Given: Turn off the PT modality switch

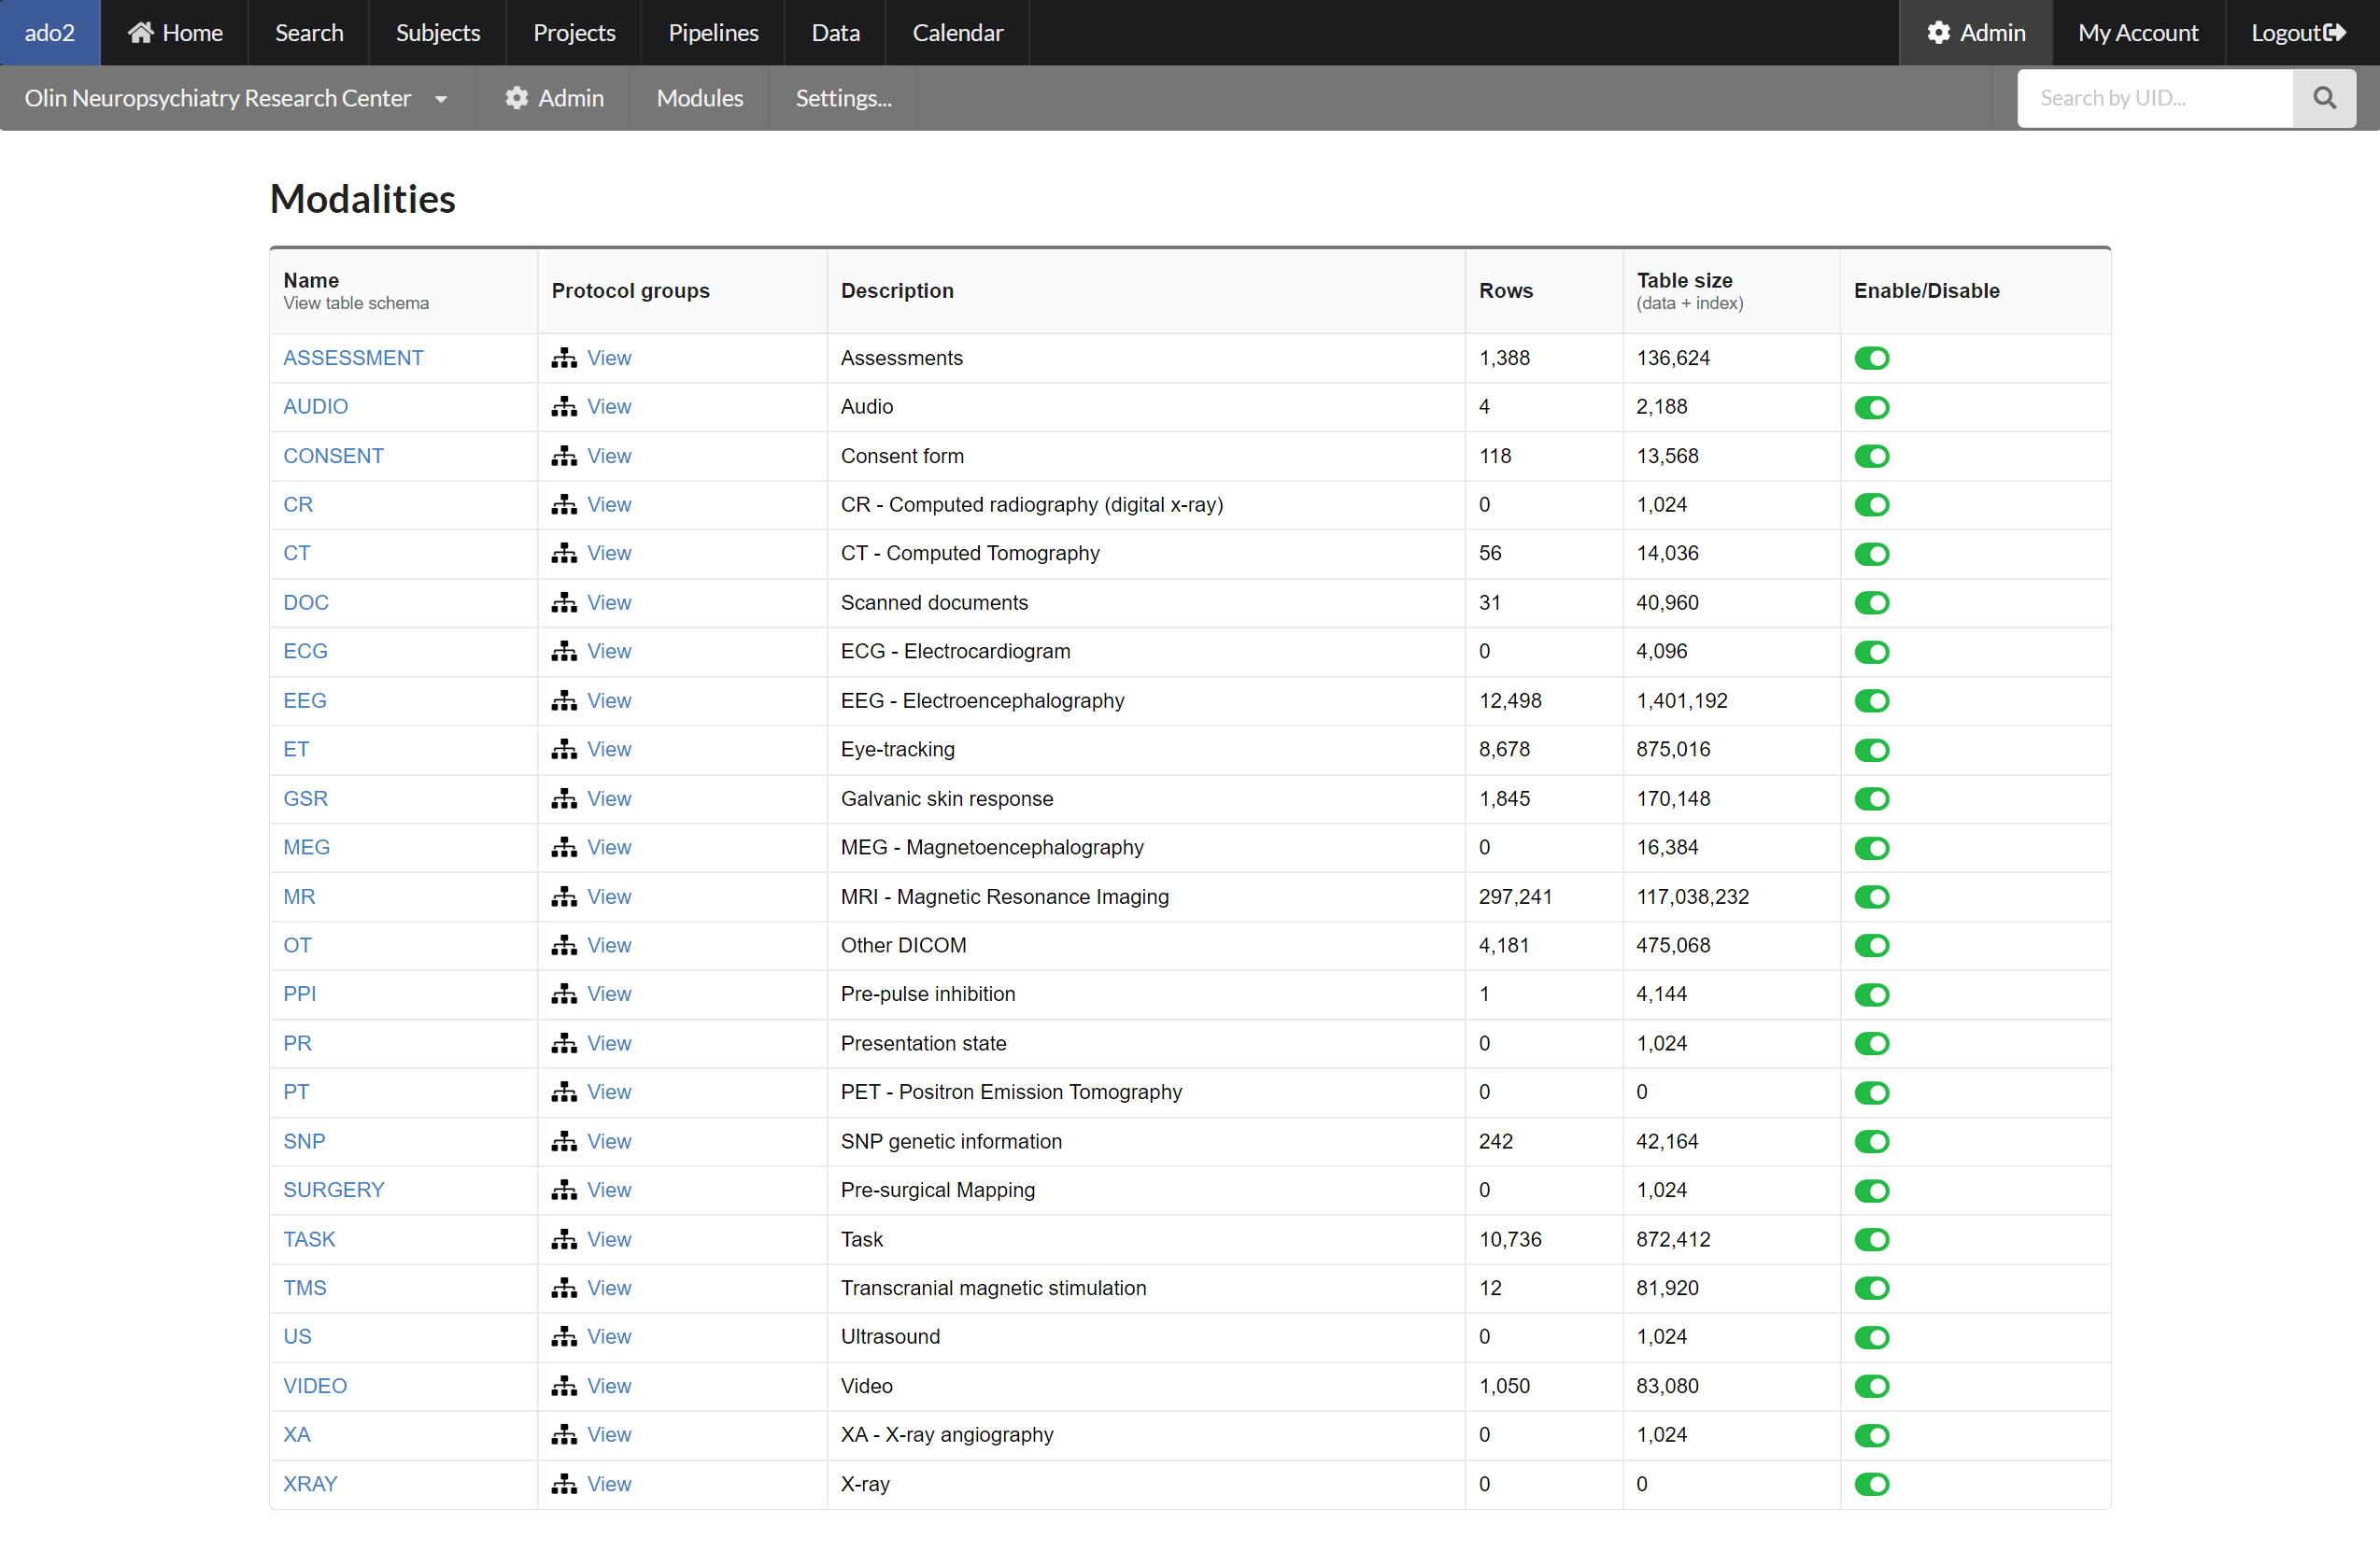Looking at the screenshot, I should [x=1871, y=1092].
